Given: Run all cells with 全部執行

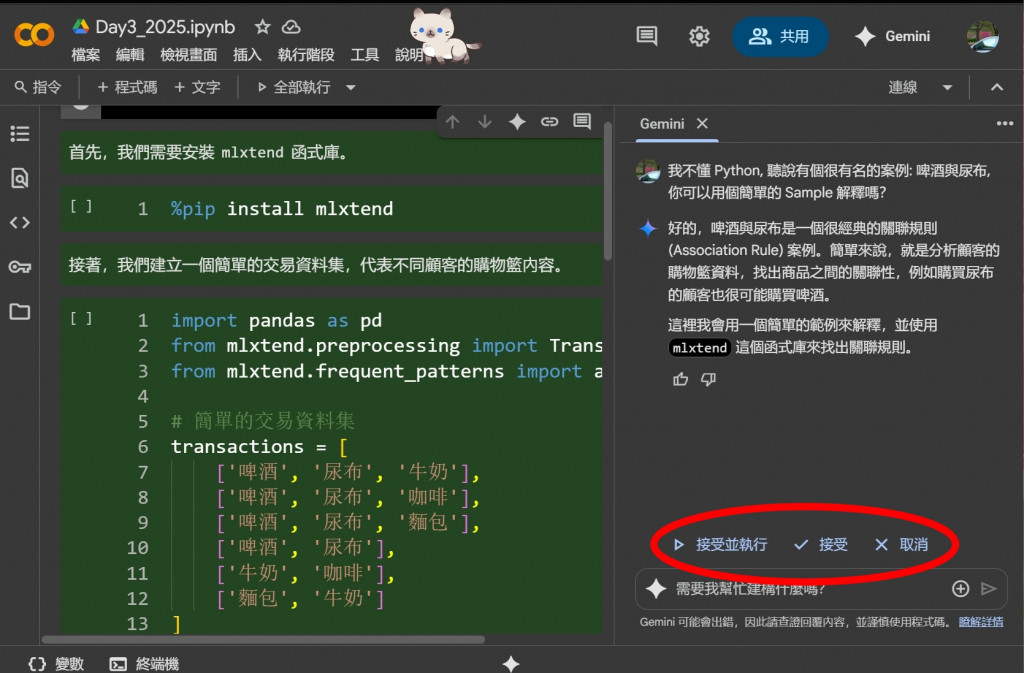Looking at the screenshot, I should [x=295, y=87].
